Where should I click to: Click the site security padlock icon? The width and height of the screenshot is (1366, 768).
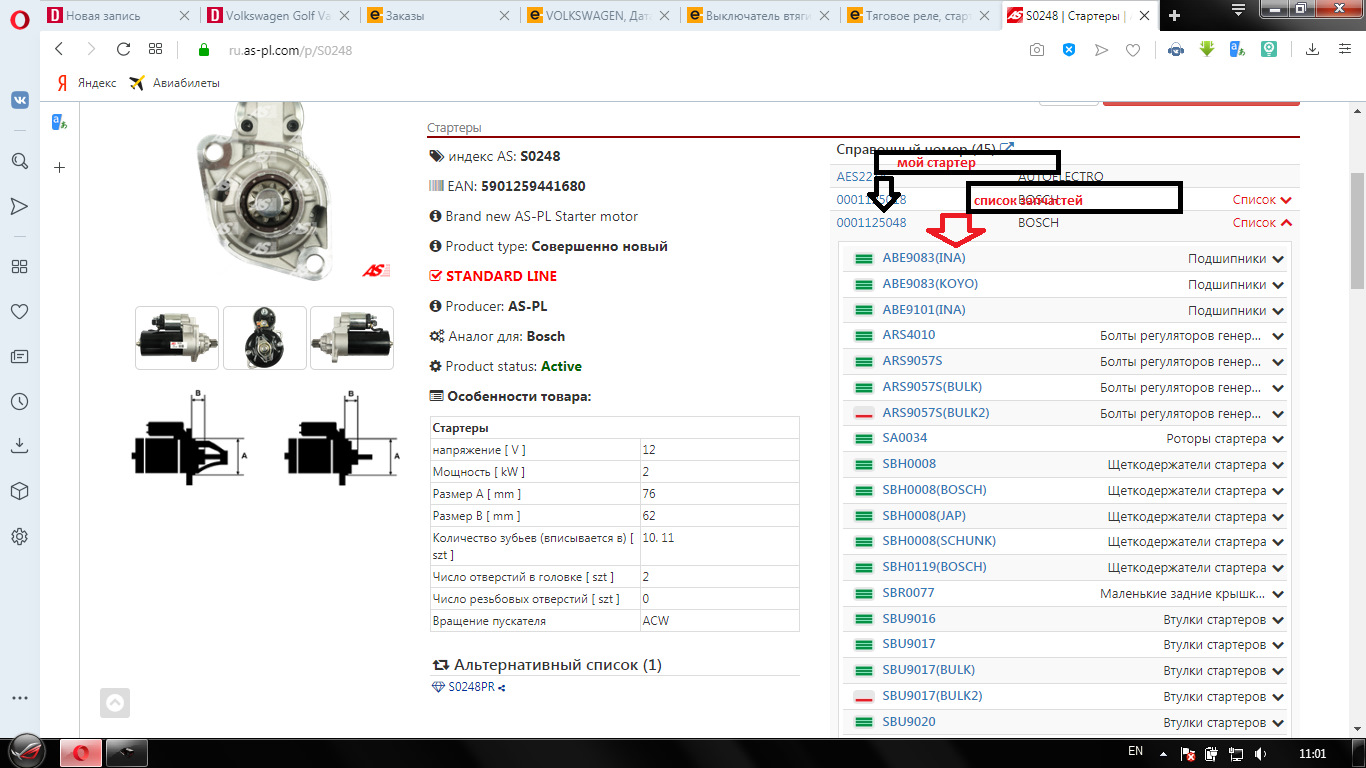[204, 50]
